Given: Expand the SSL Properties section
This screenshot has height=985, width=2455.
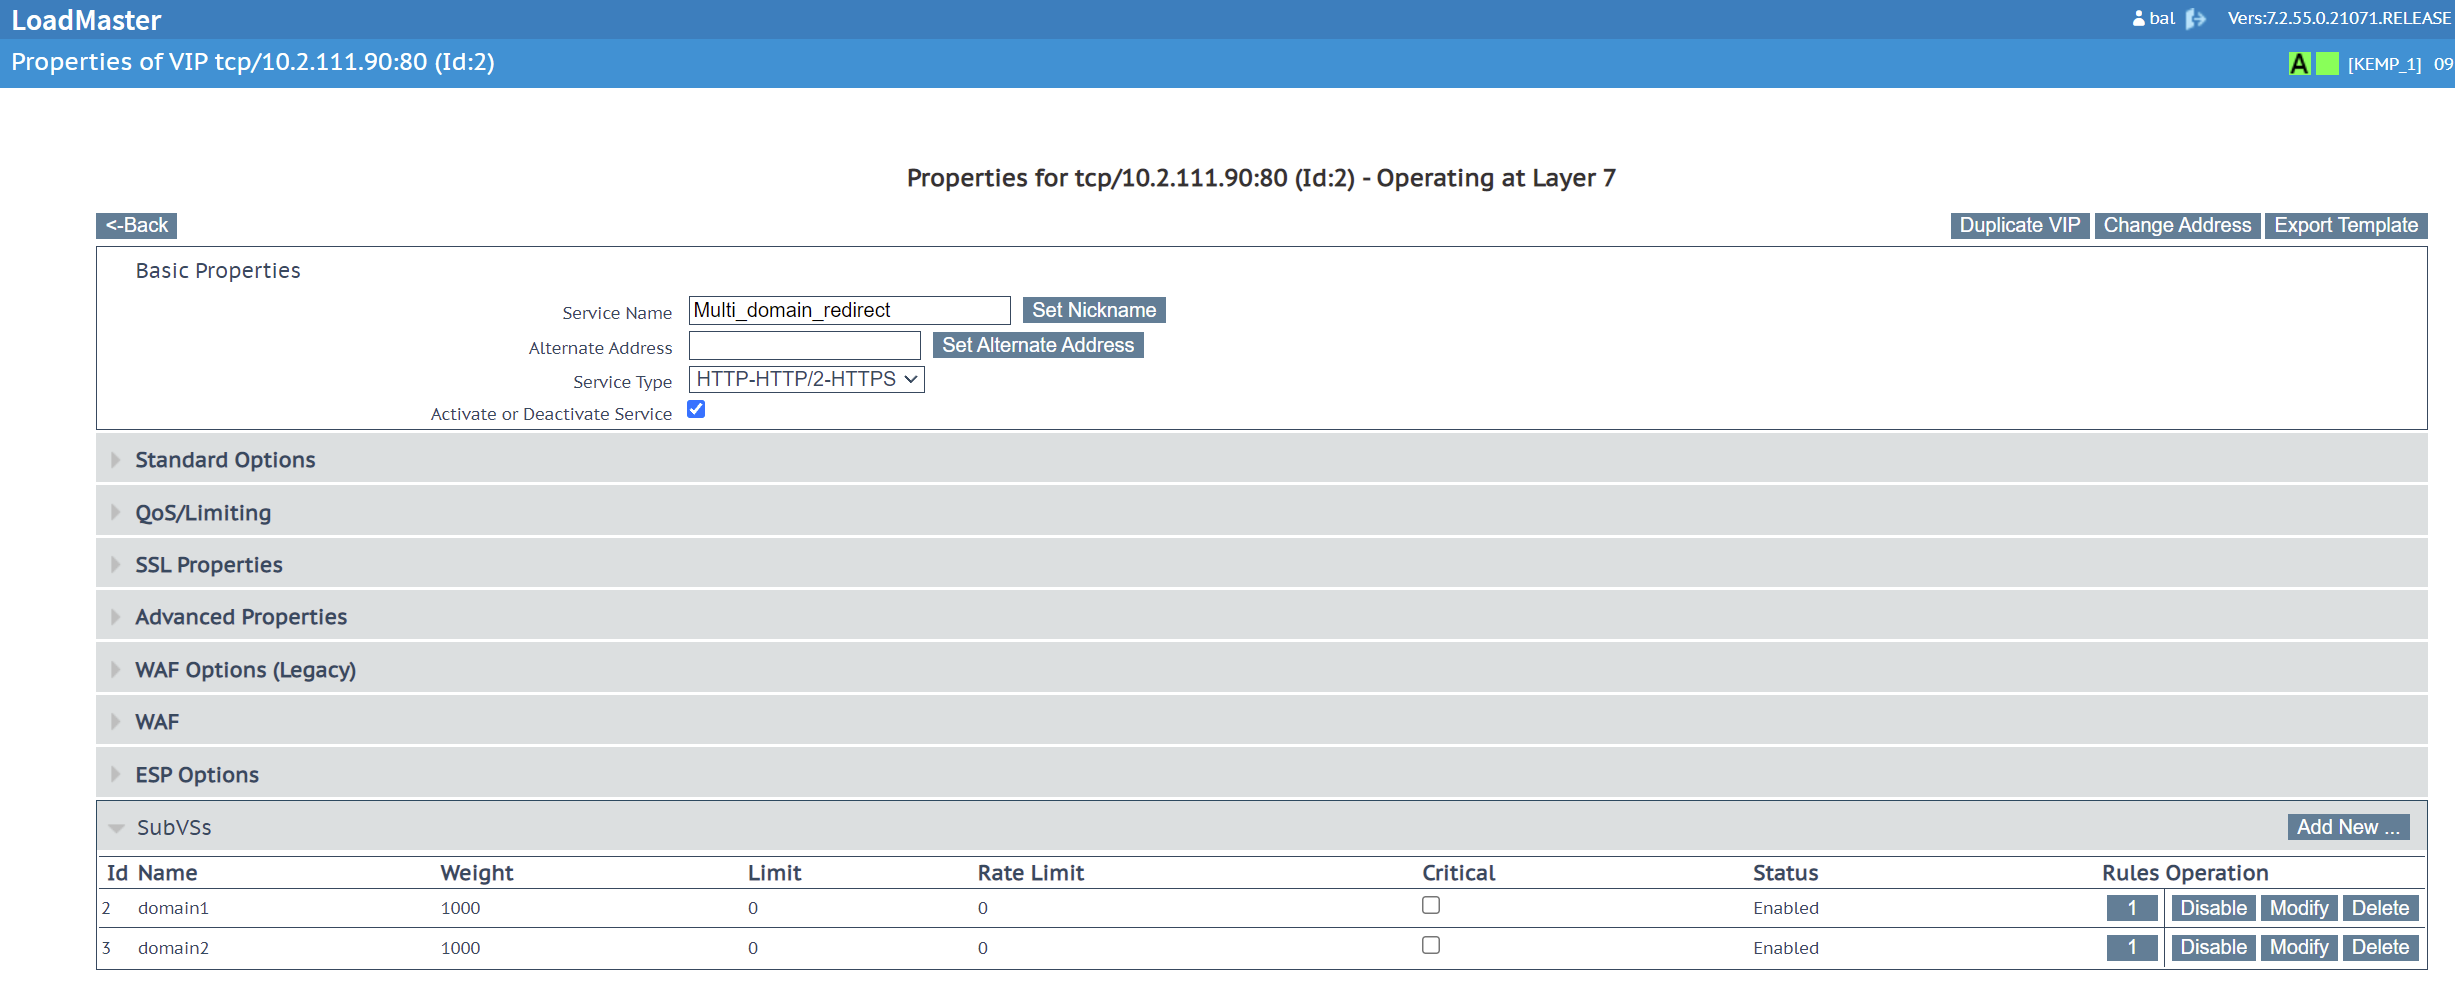Looking at the screenshot, I should [1262, 565].
